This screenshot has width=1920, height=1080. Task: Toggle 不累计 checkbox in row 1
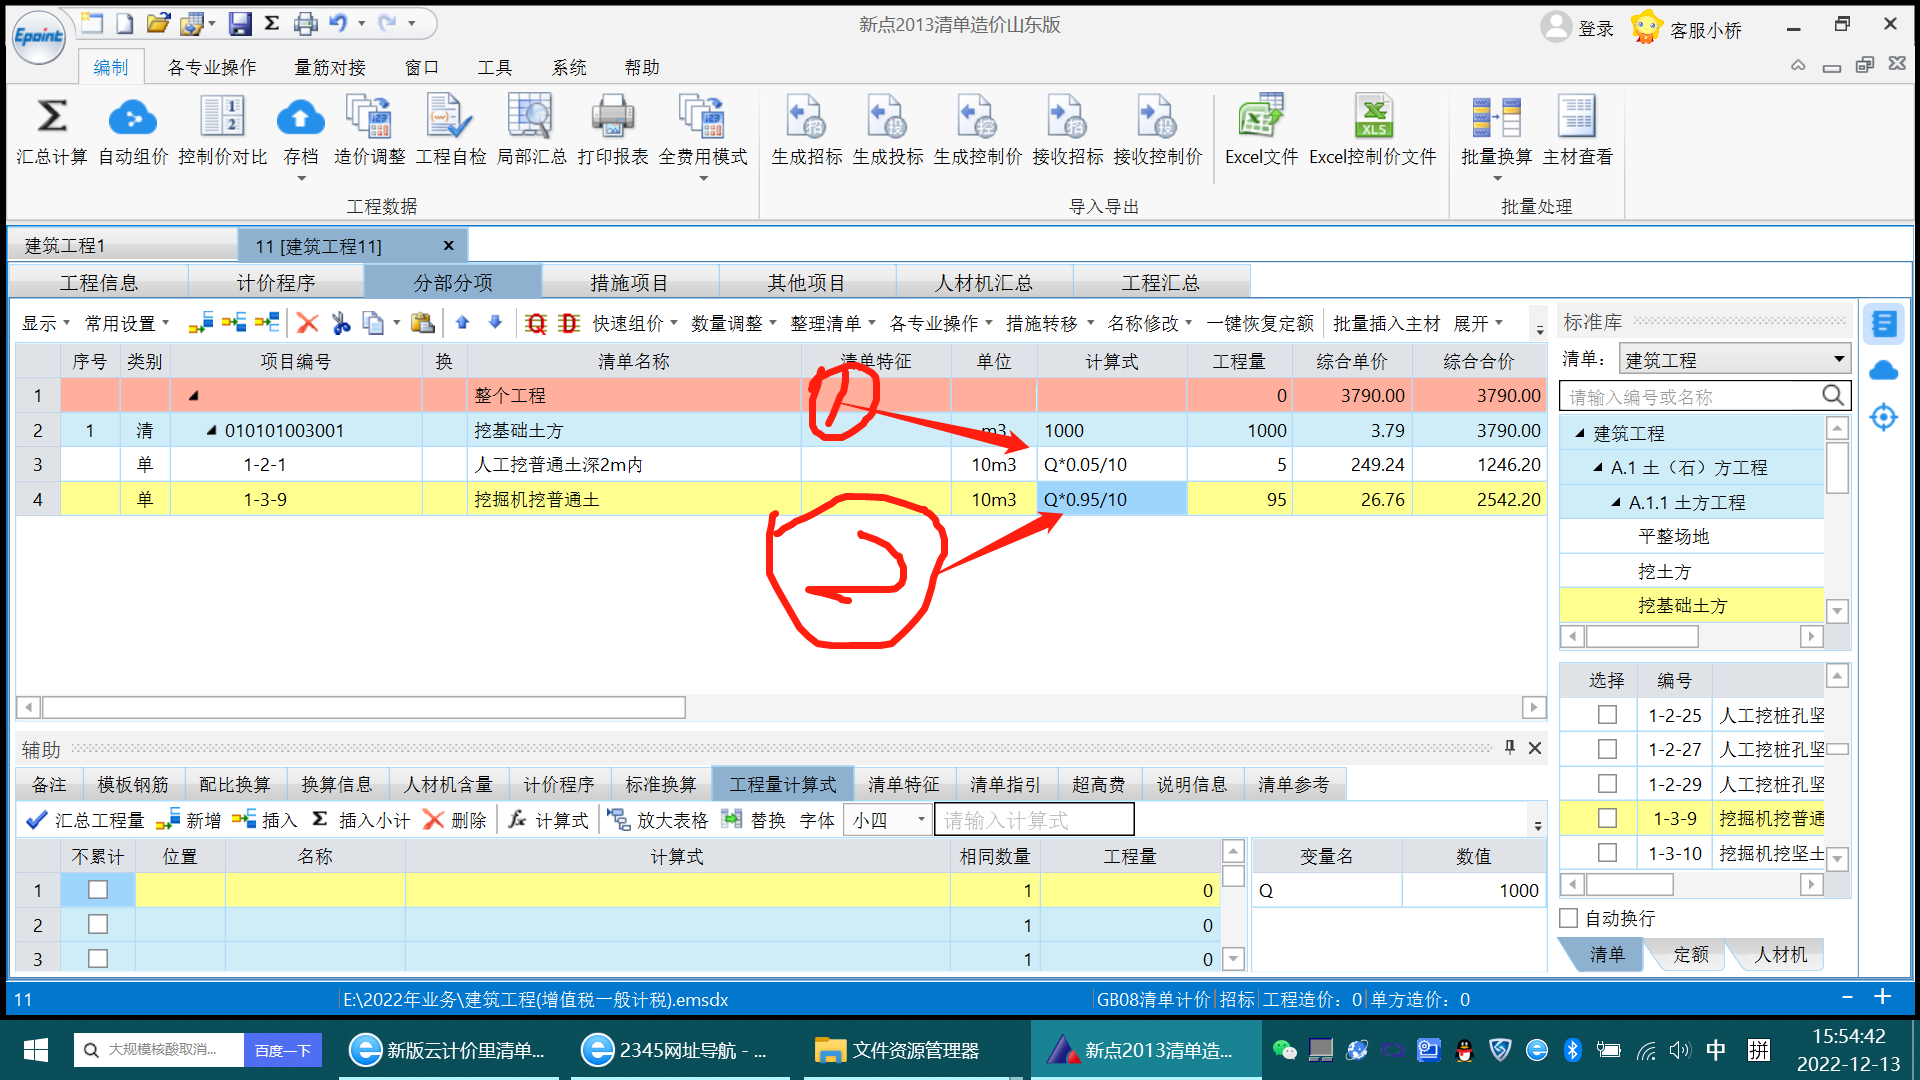coord(98,890)
